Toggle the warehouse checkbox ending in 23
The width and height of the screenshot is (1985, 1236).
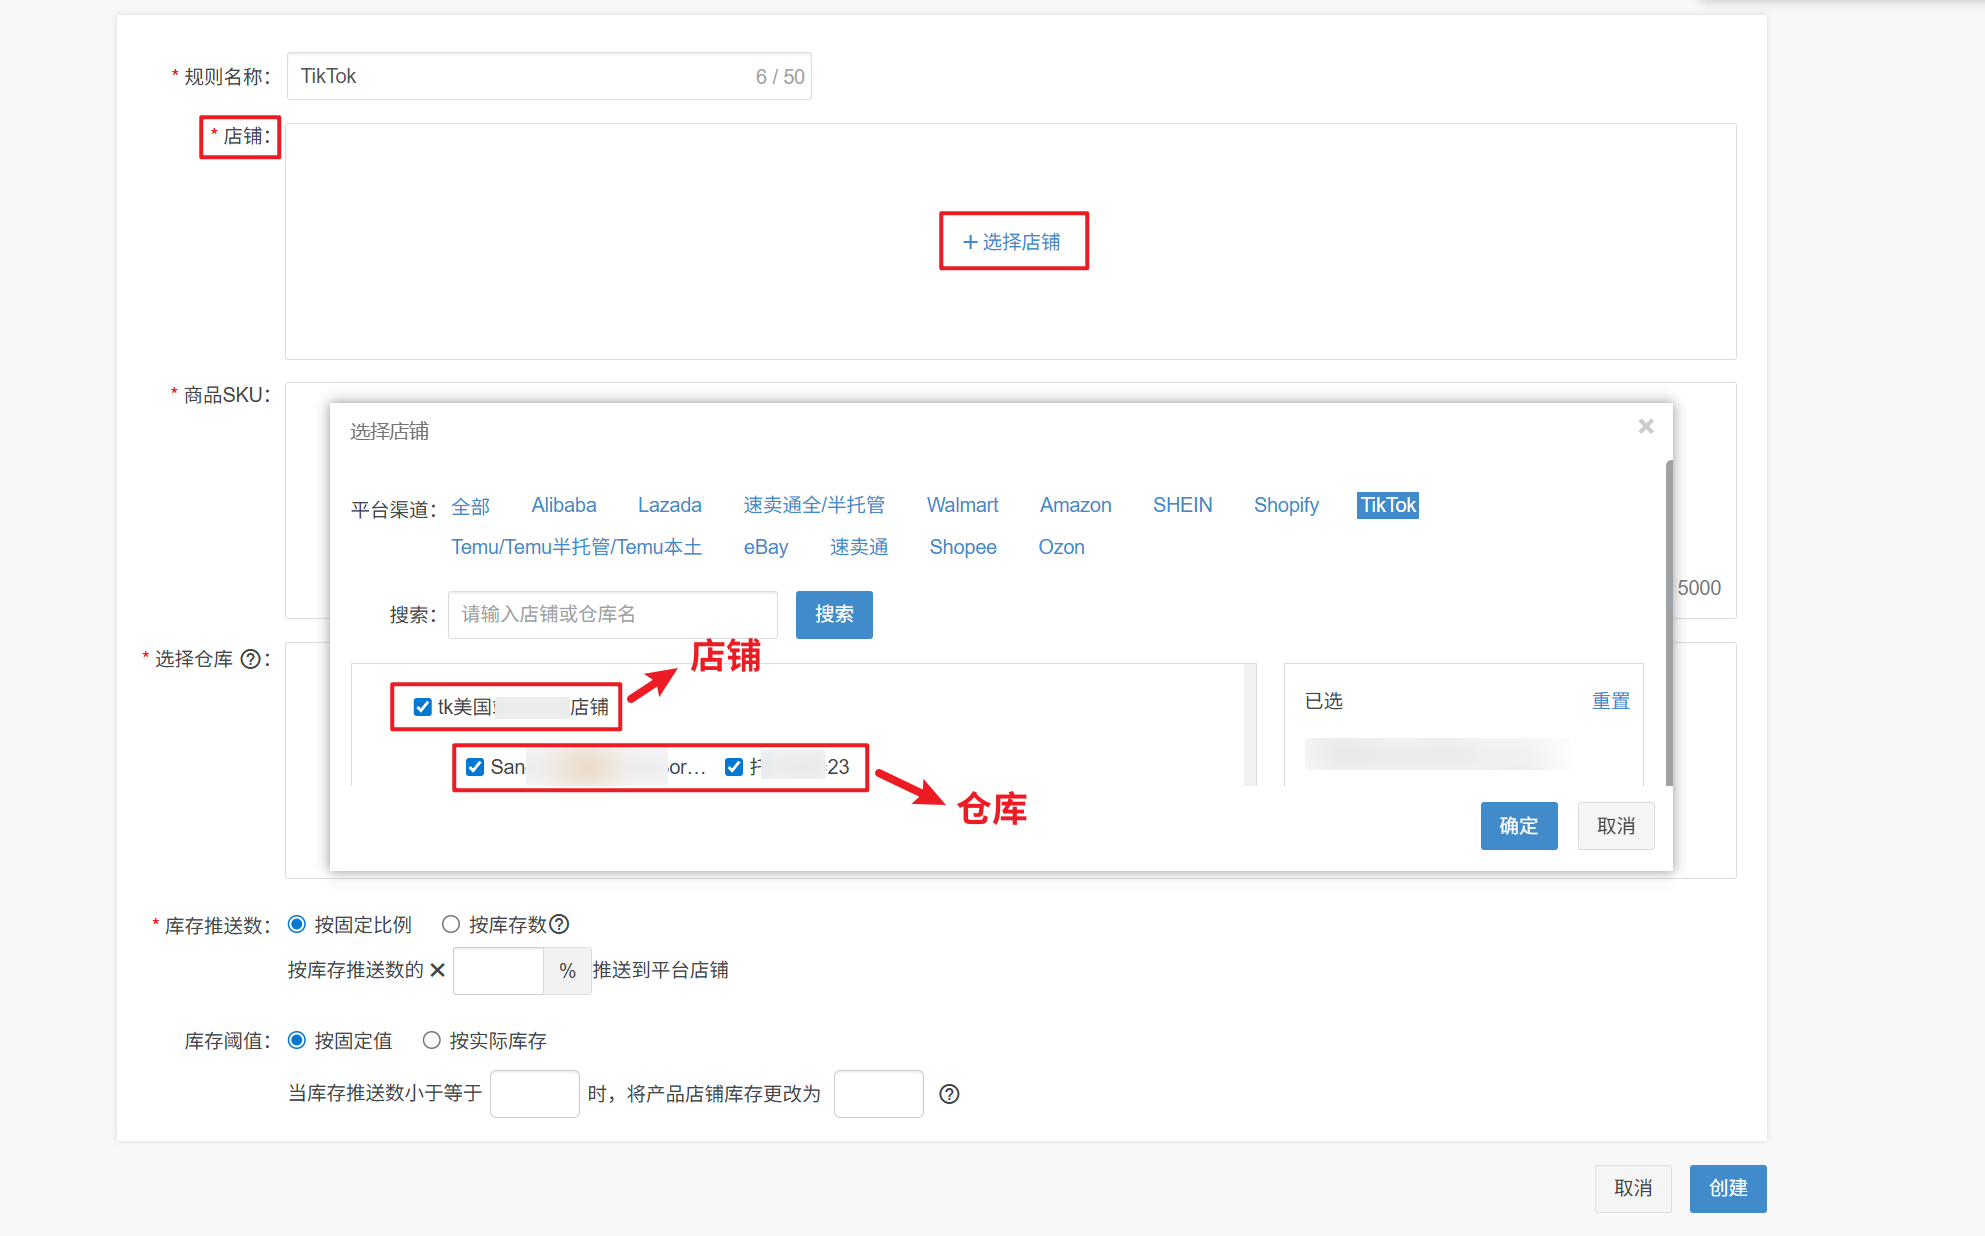(734, 767)
